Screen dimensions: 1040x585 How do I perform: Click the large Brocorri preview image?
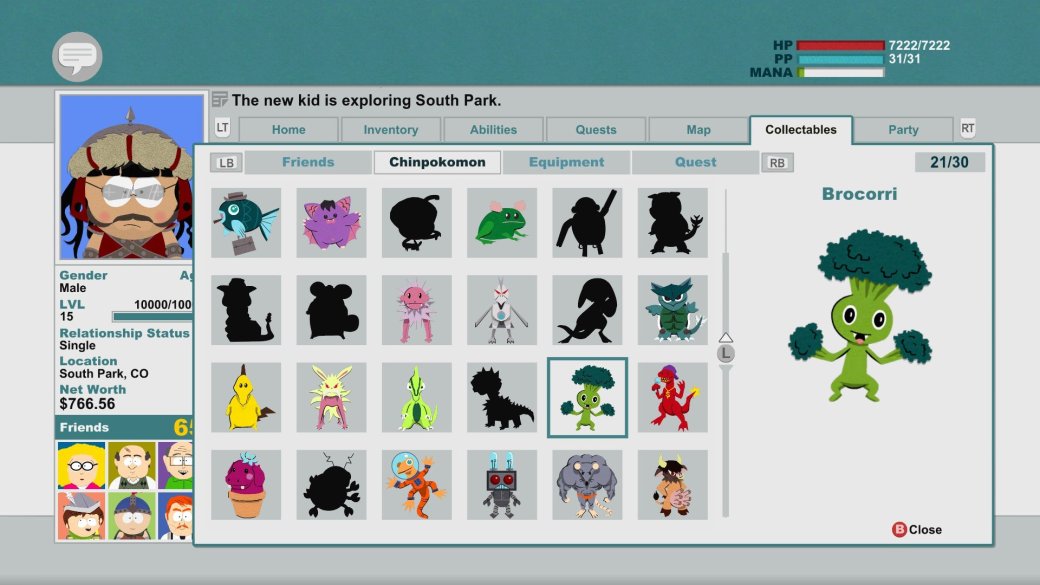click(x=860, y=316)
